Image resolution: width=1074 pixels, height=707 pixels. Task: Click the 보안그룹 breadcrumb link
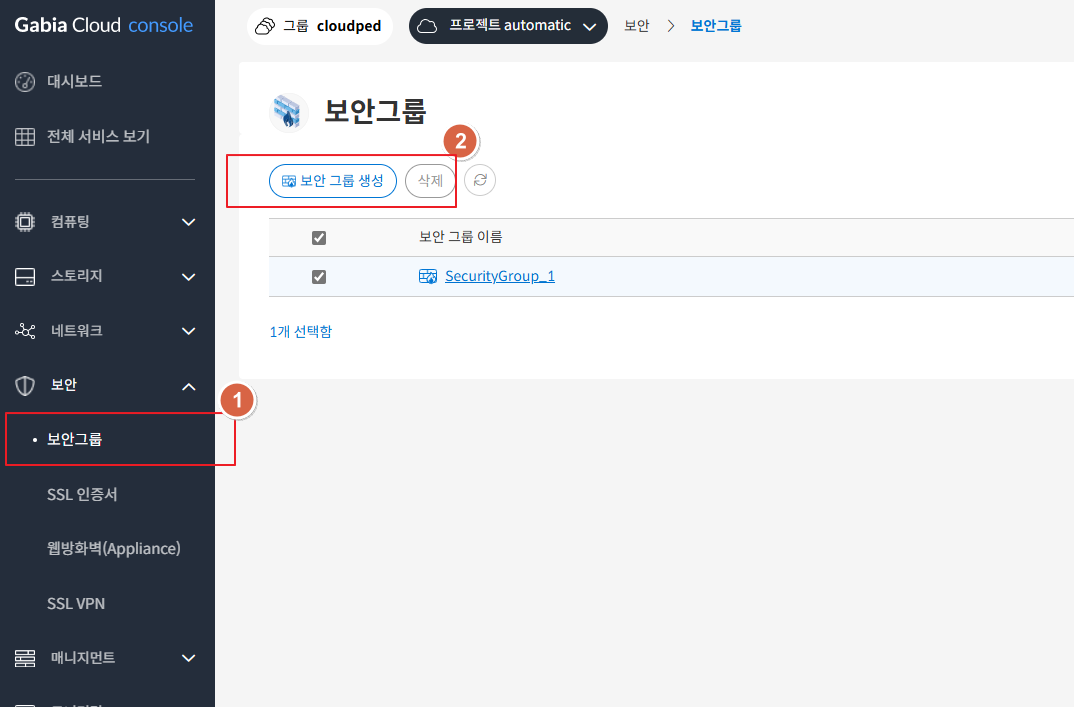pos(716,26)
